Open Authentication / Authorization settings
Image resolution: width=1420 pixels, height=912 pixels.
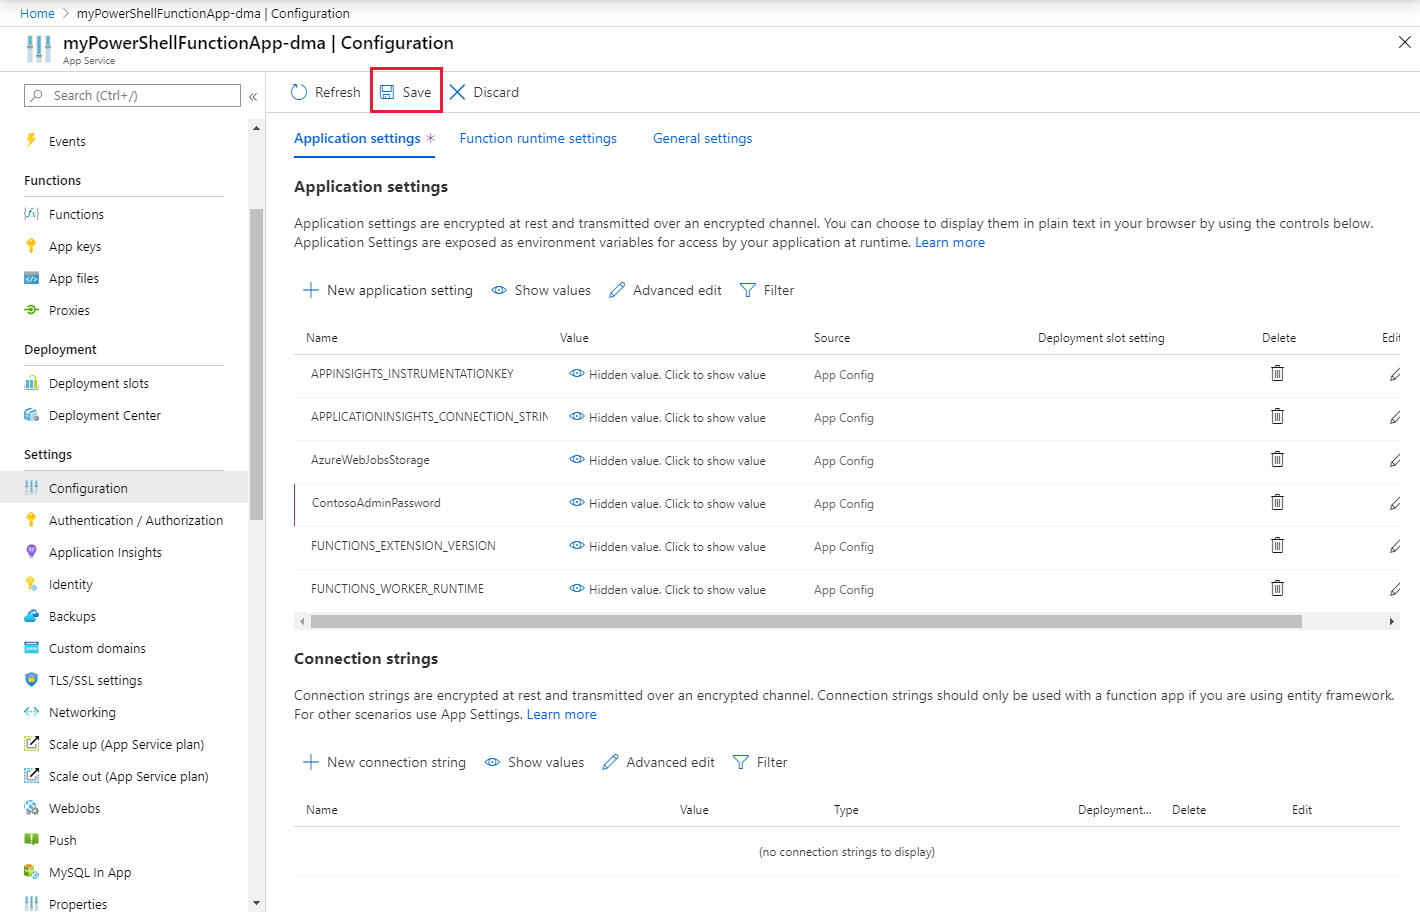pos(124,520)
